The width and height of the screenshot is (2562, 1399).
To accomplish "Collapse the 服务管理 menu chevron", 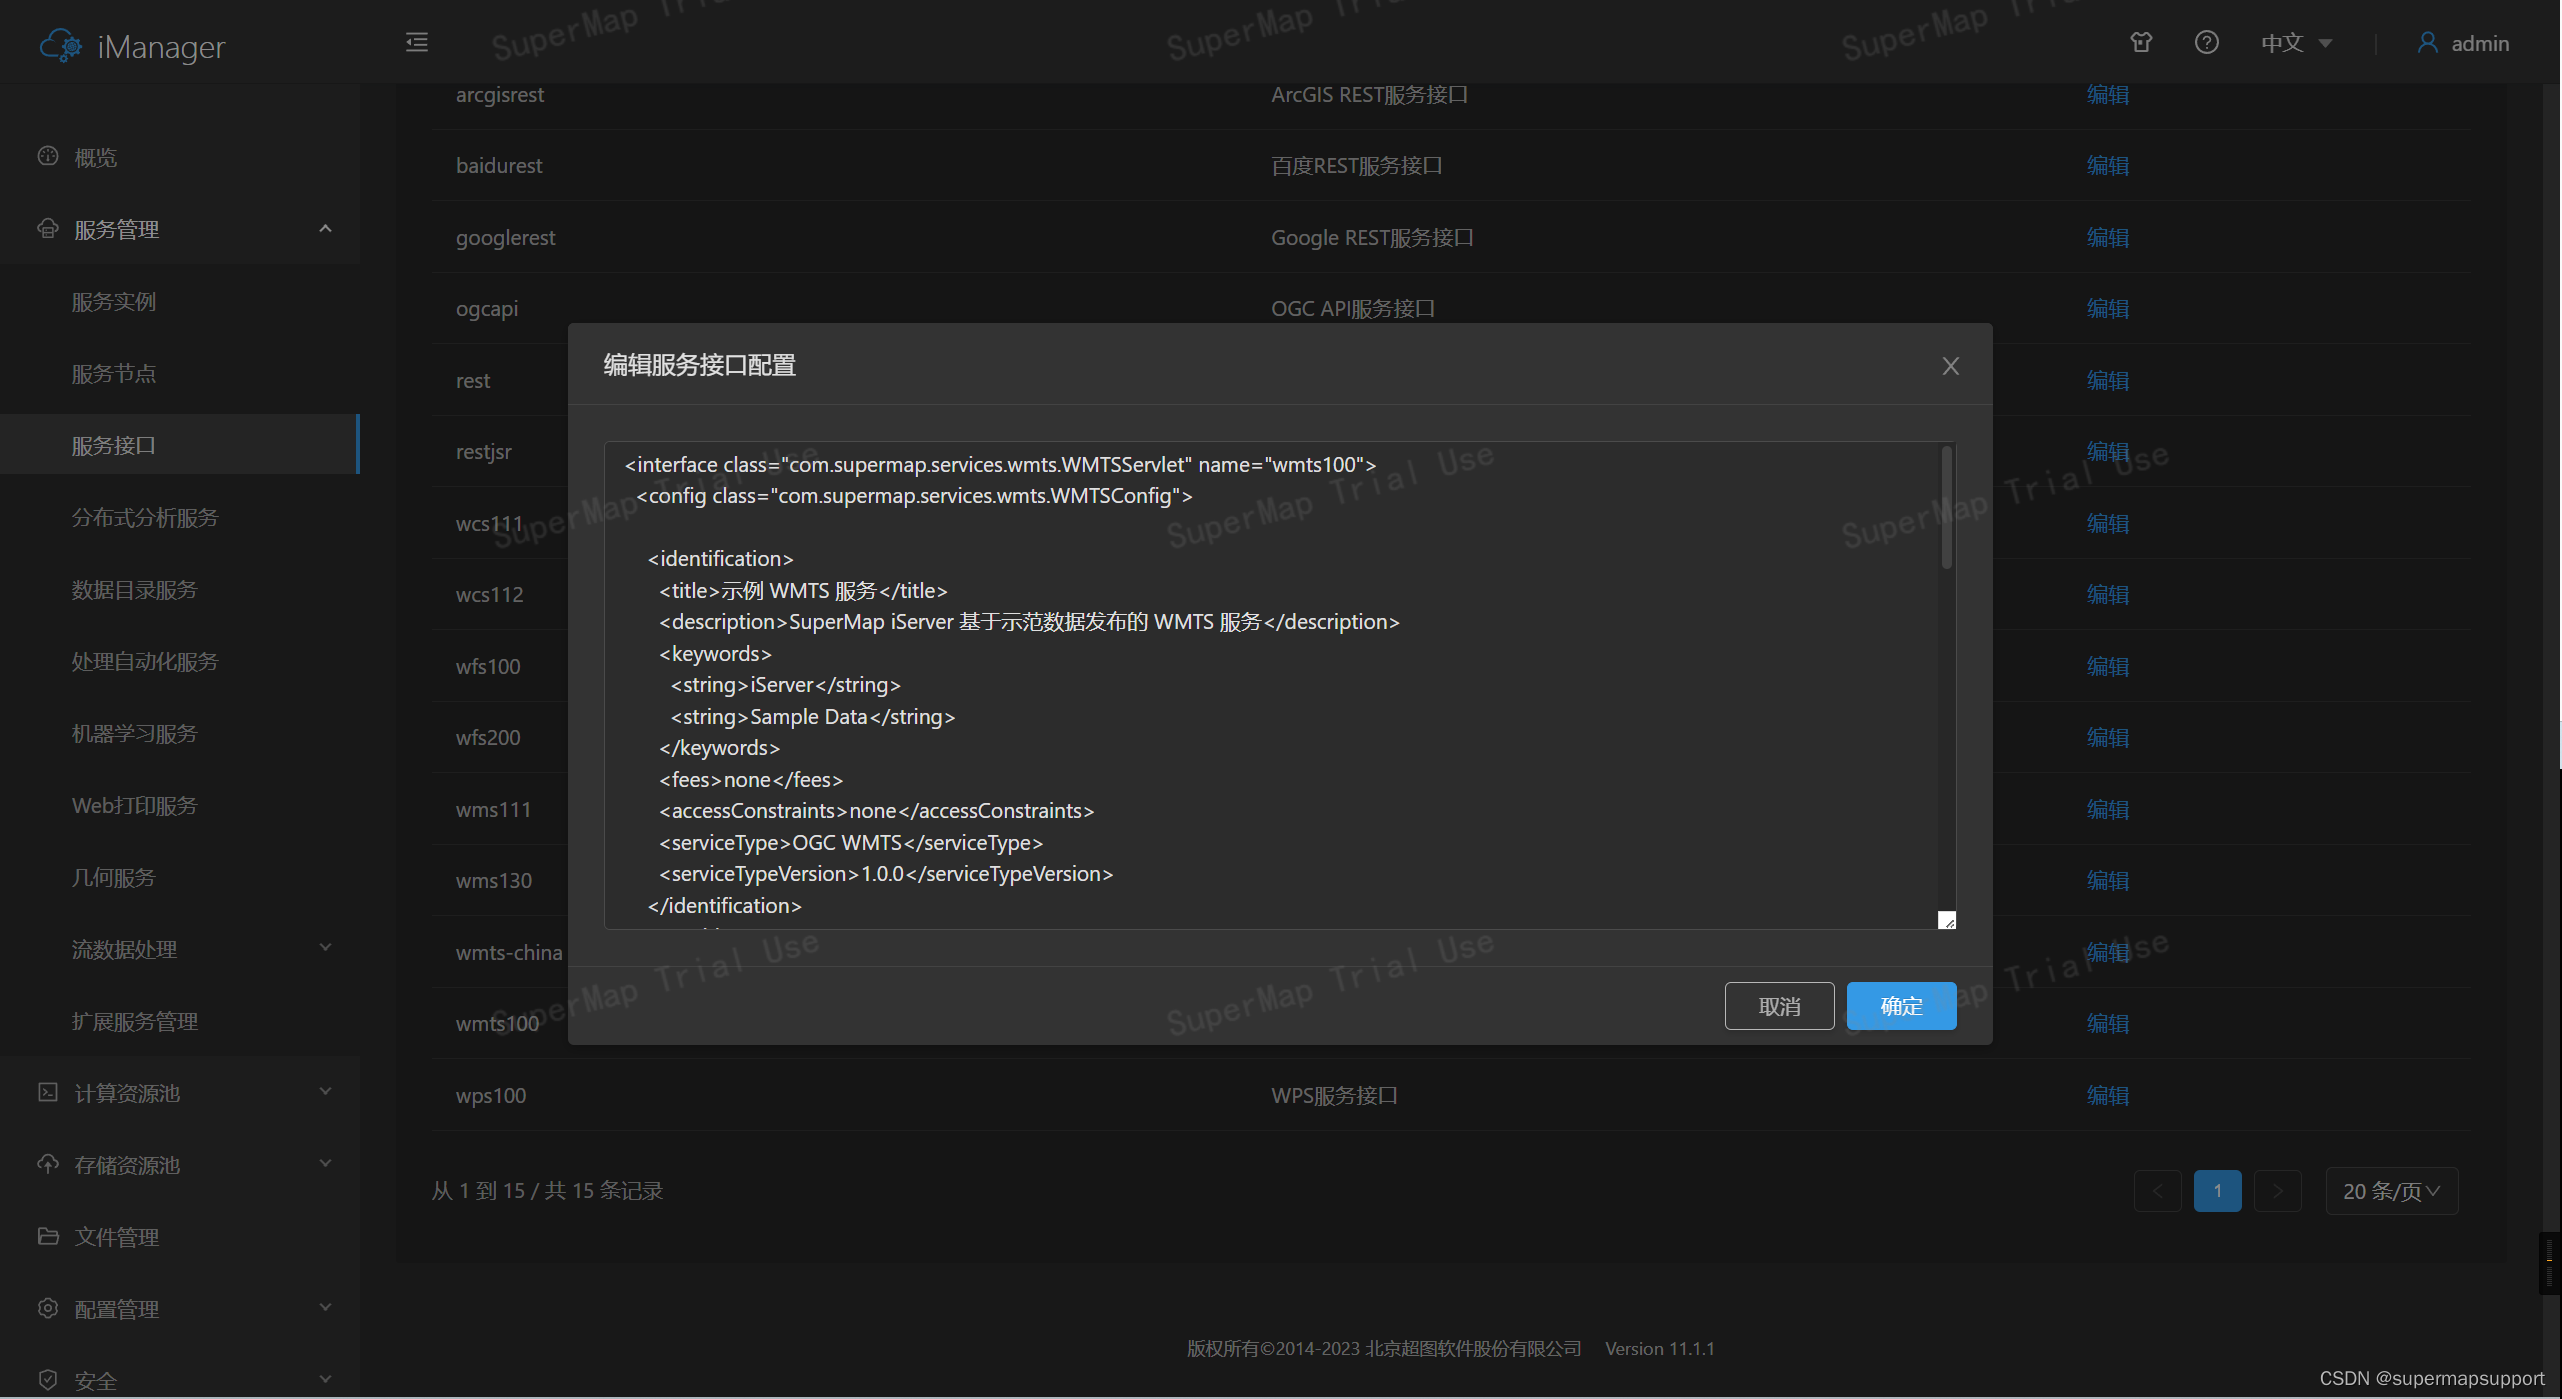I will click(x=325, y=229).
